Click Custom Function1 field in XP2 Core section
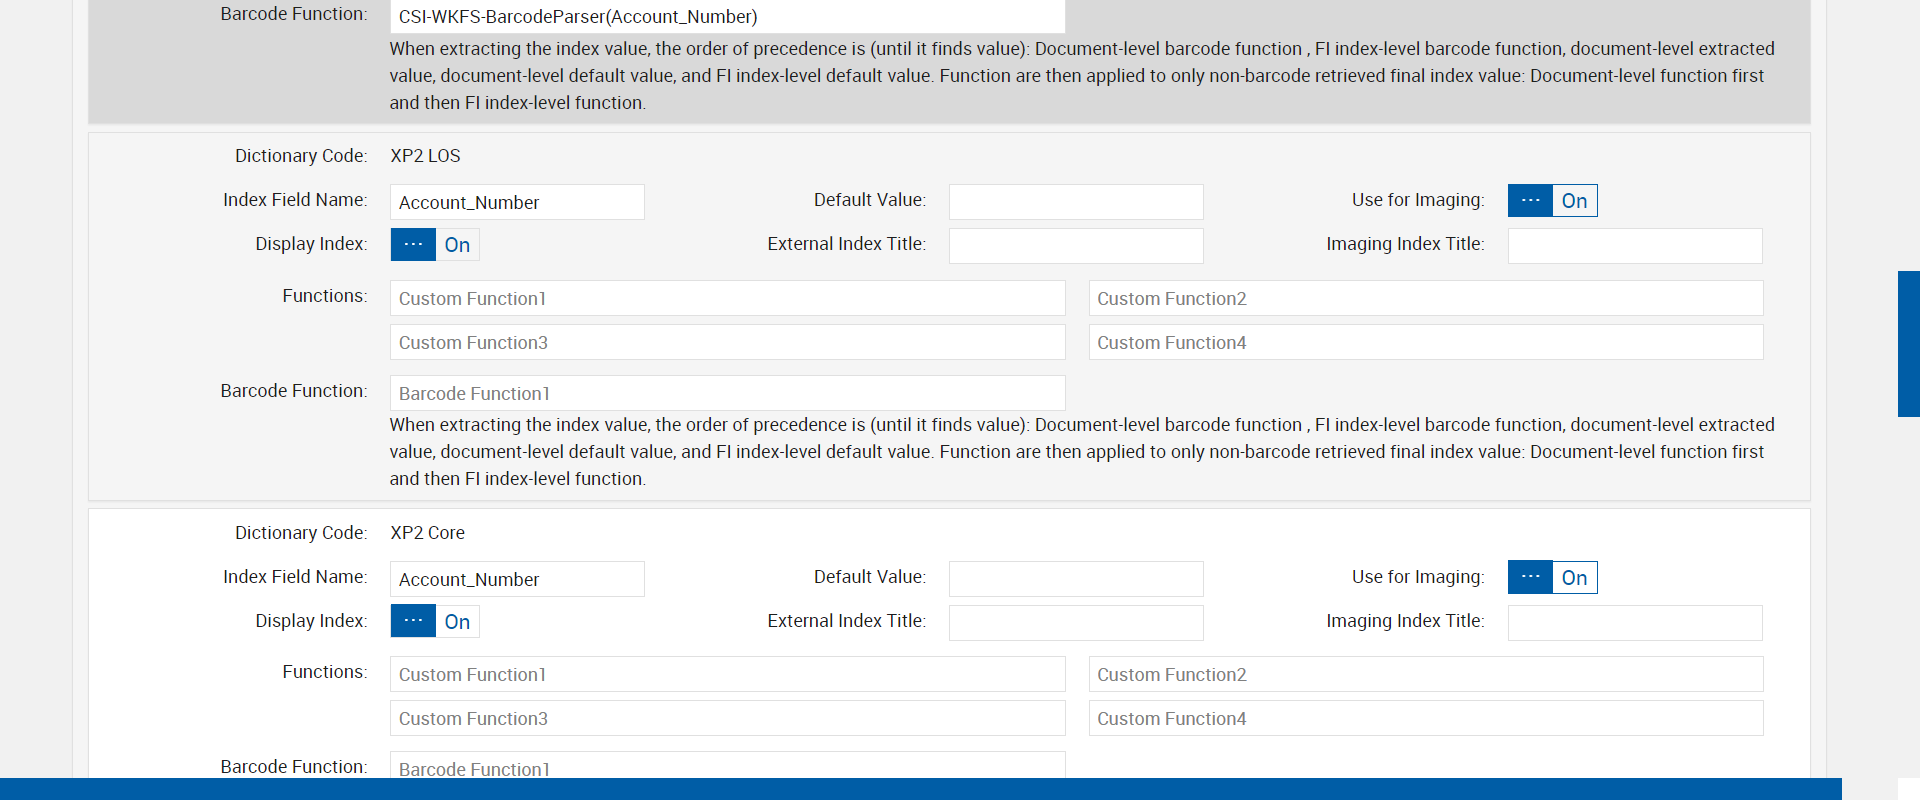This screenshot has height=800, width=1920. 727,674
